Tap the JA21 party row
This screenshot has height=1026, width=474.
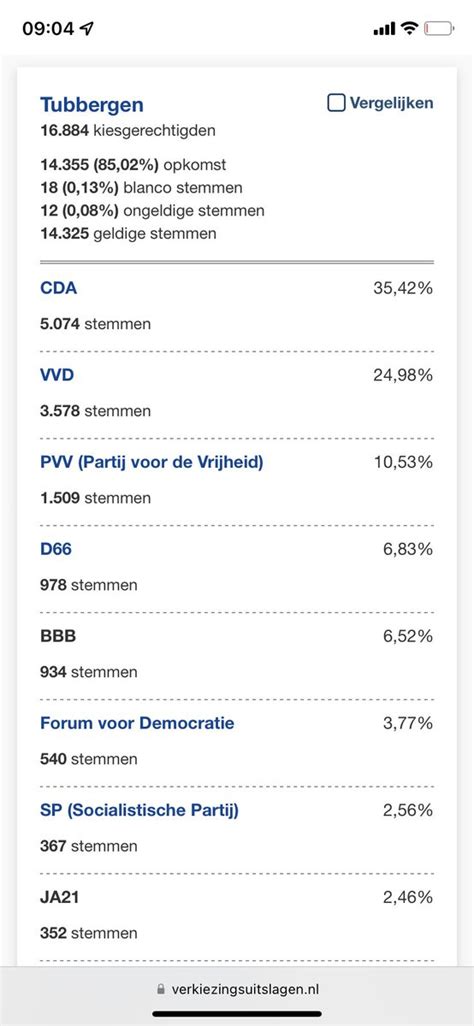tap(236, 915)
